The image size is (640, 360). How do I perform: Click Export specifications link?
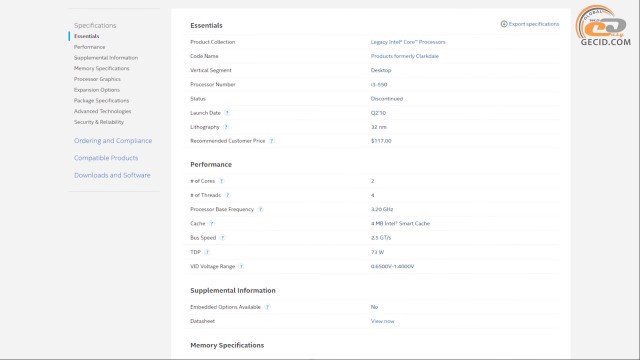coord(534,24)
